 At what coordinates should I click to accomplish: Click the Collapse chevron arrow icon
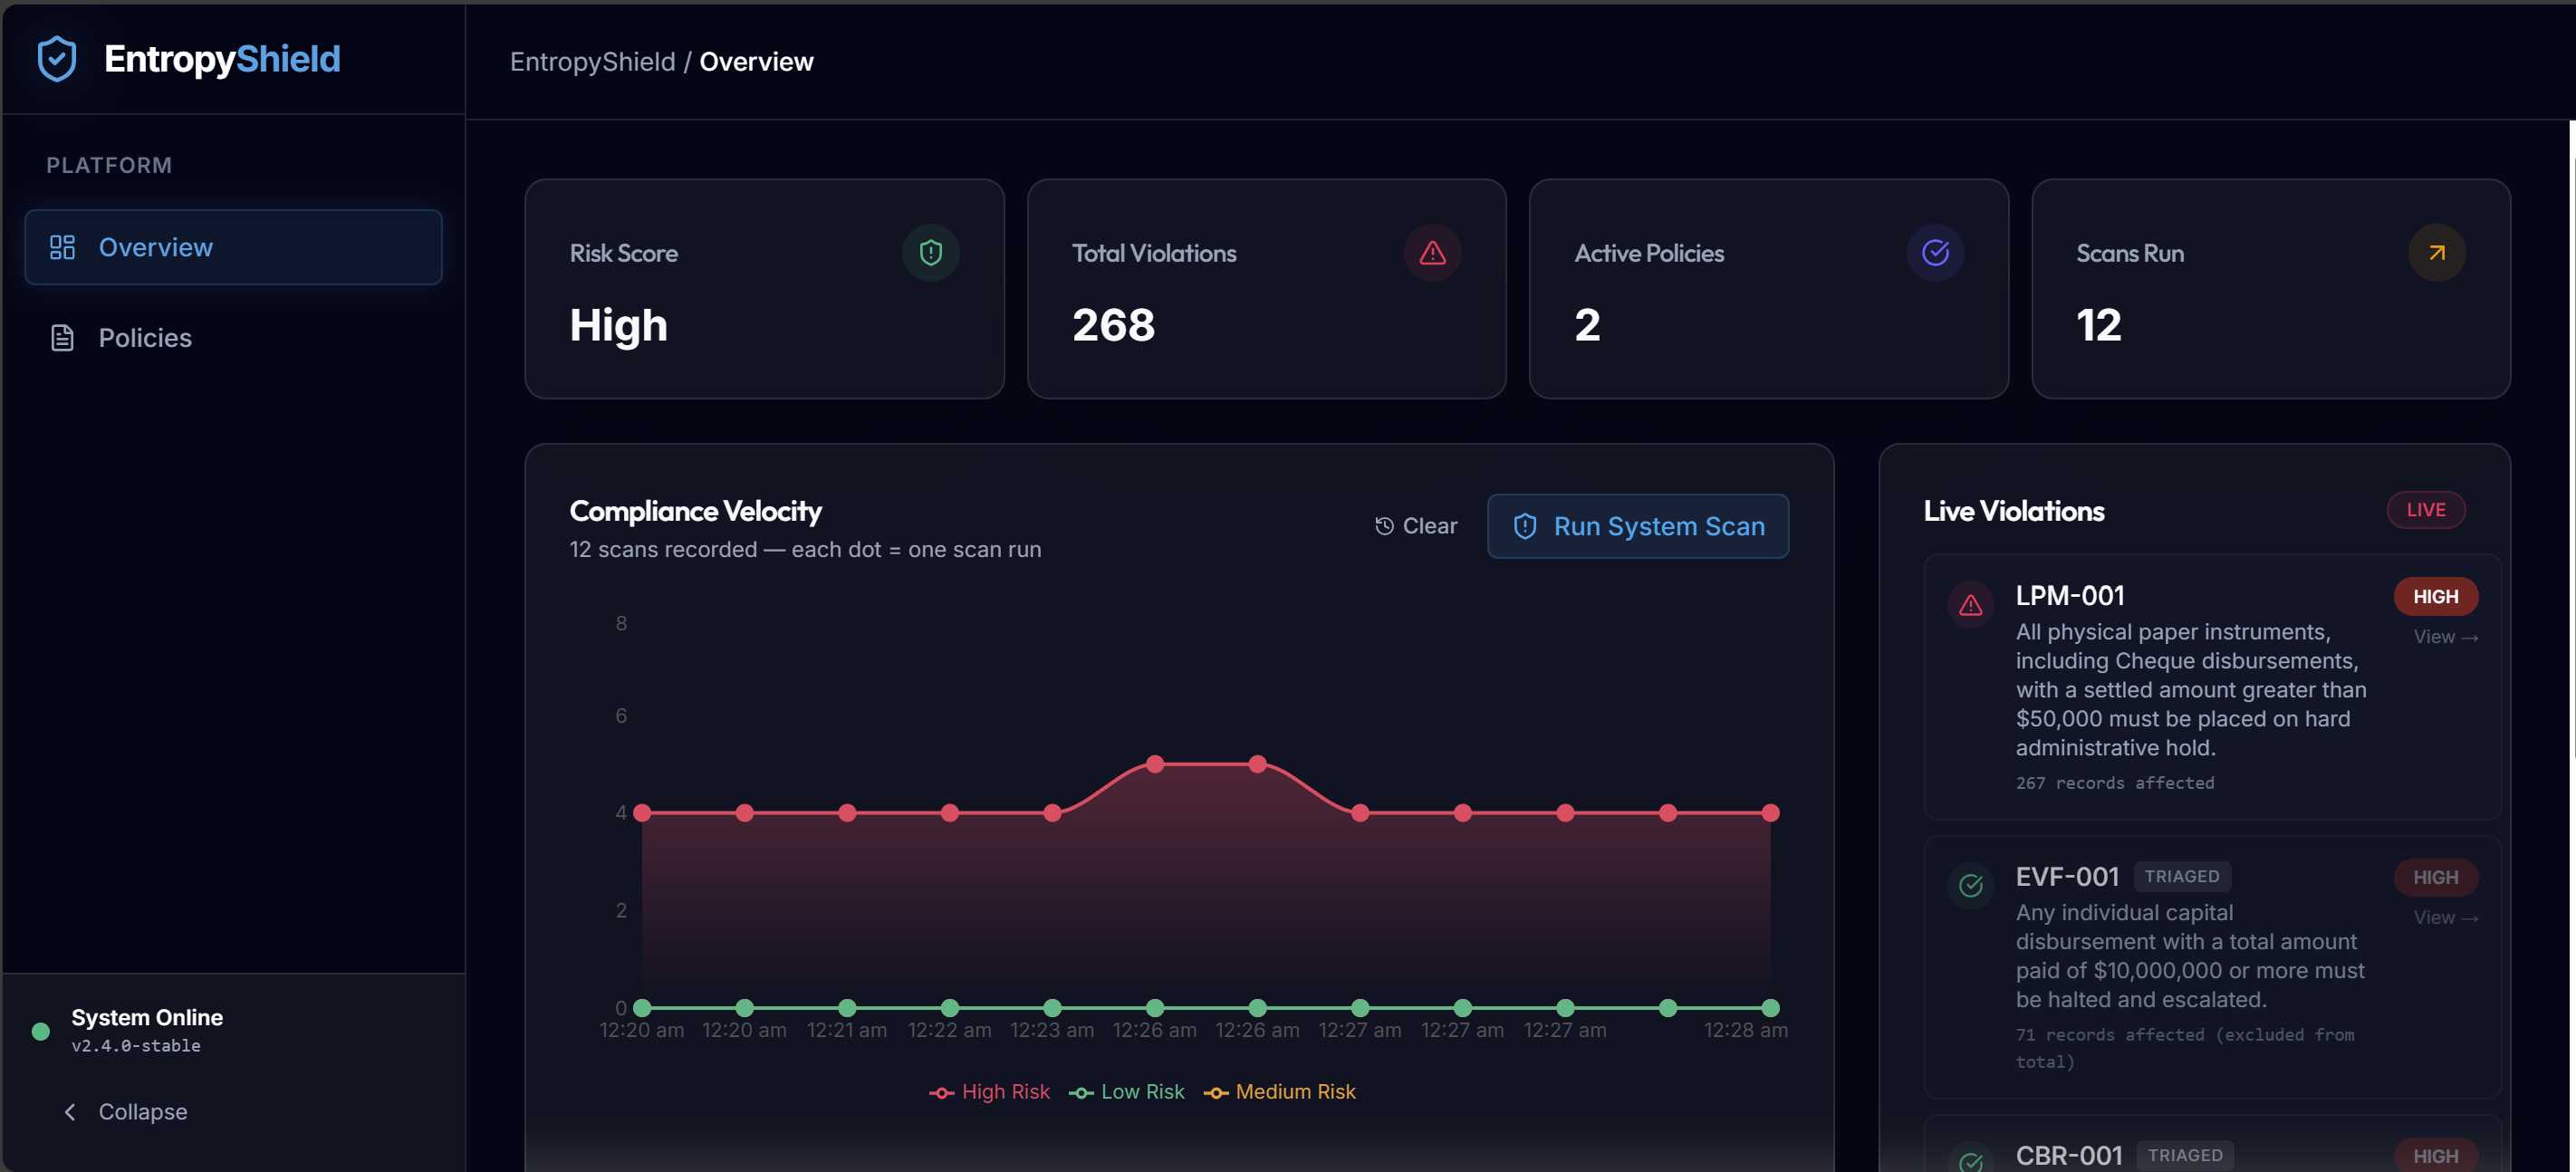tap(70, 1112)
